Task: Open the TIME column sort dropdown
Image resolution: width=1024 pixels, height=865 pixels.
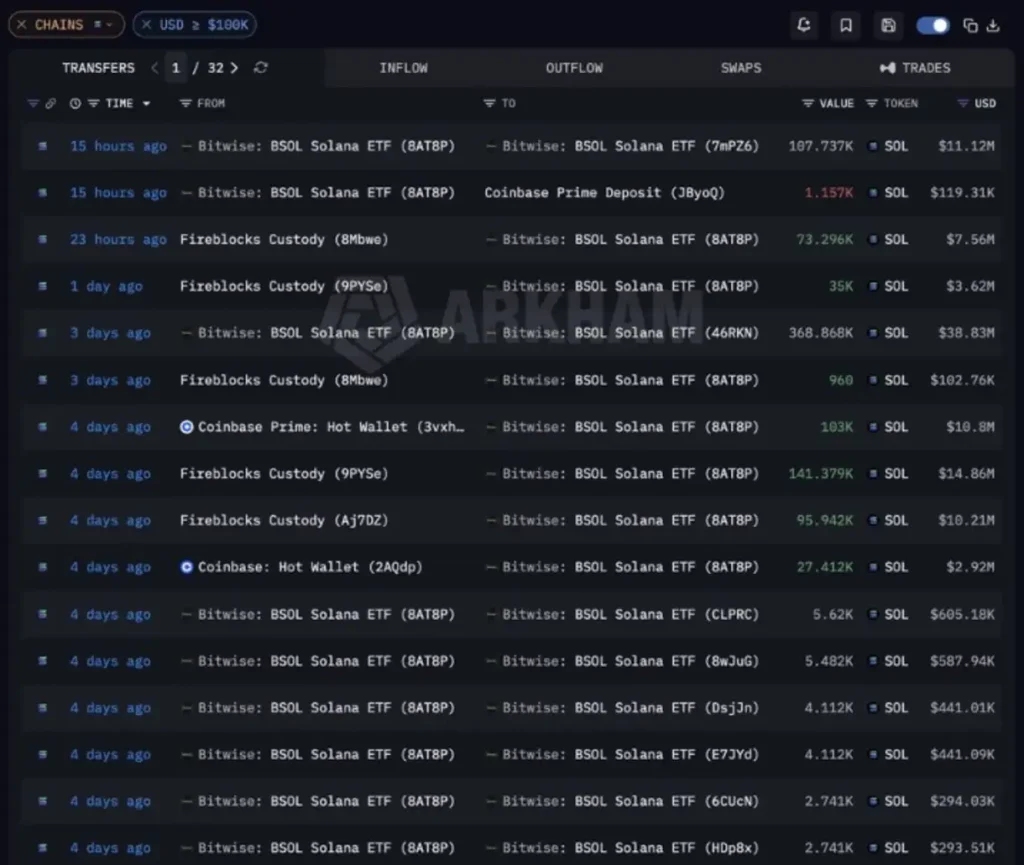Action: point(146,103)
